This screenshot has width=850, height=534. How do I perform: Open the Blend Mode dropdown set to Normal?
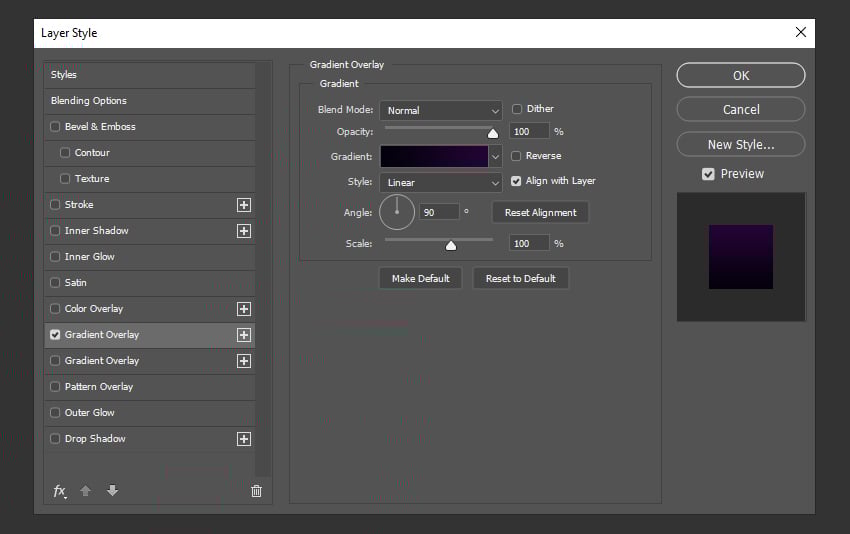click(x=441, y=111)
